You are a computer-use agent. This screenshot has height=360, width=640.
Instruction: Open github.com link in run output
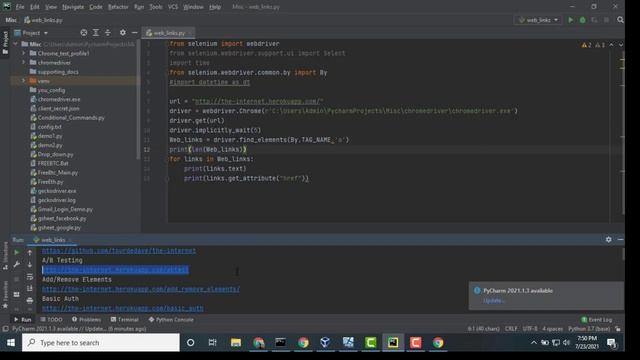point(119,251)
